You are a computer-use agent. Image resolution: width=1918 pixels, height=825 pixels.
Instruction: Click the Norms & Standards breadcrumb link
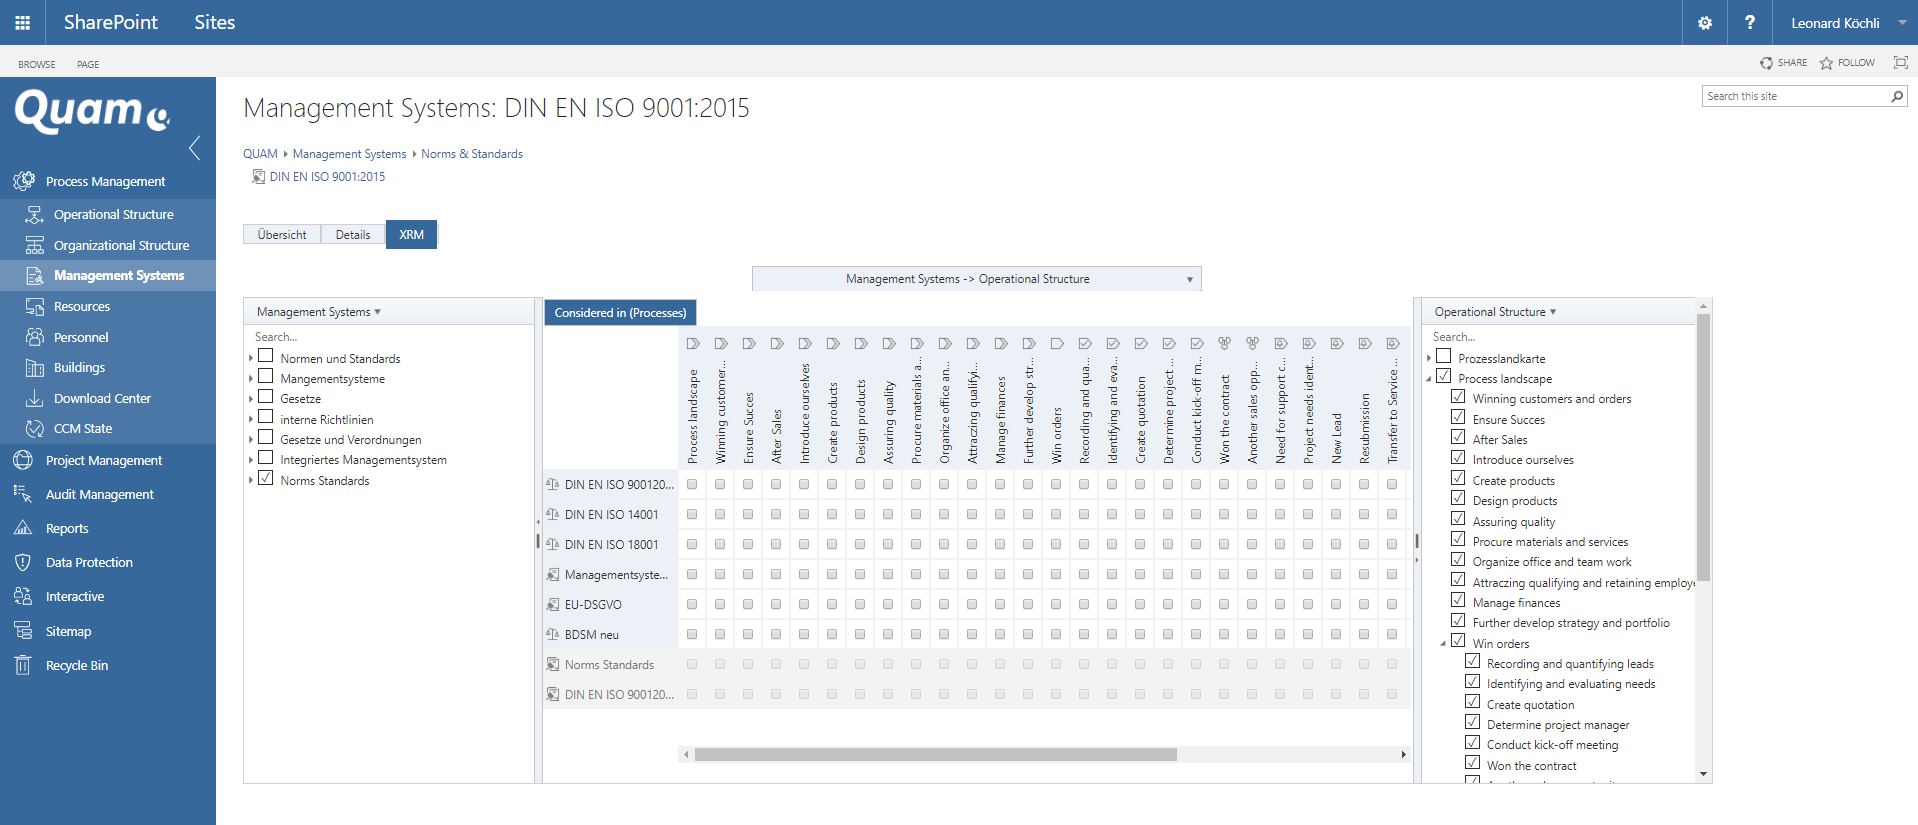click(x=471, y=154)
